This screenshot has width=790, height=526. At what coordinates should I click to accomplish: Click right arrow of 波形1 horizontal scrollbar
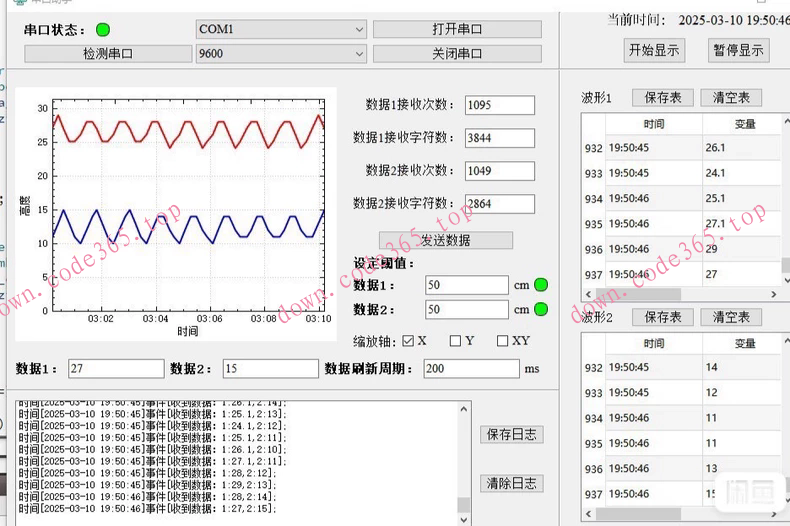click(x=774, y=294)
